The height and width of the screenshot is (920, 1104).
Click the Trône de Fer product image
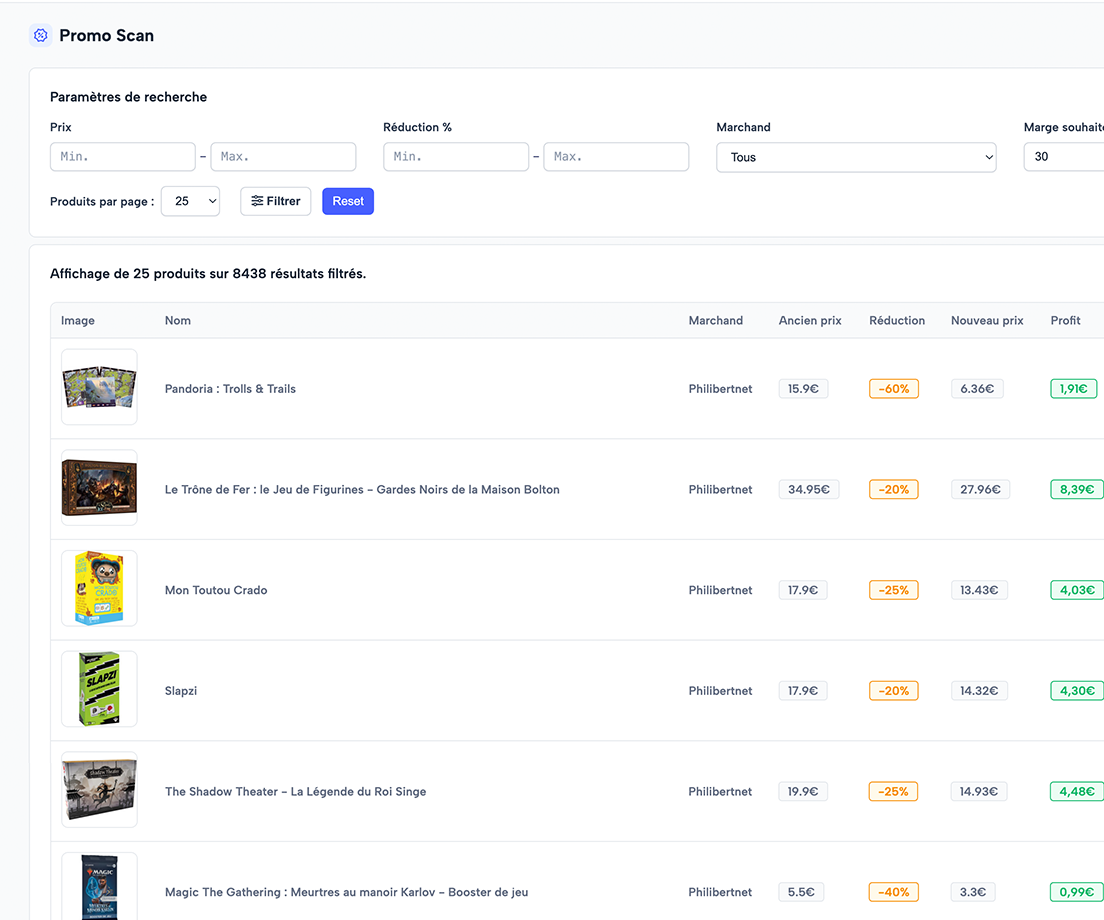(99, 488)
